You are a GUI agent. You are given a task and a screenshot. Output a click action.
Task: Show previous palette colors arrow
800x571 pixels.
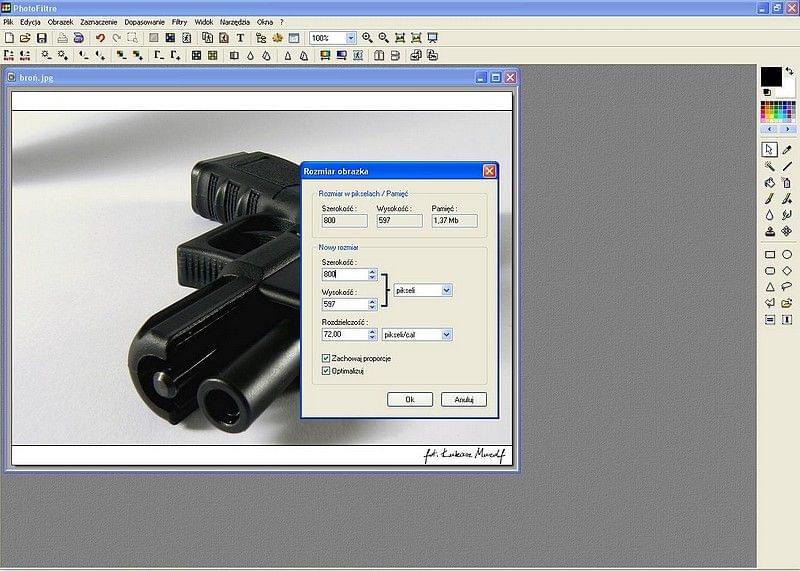(x=769, y=129)
